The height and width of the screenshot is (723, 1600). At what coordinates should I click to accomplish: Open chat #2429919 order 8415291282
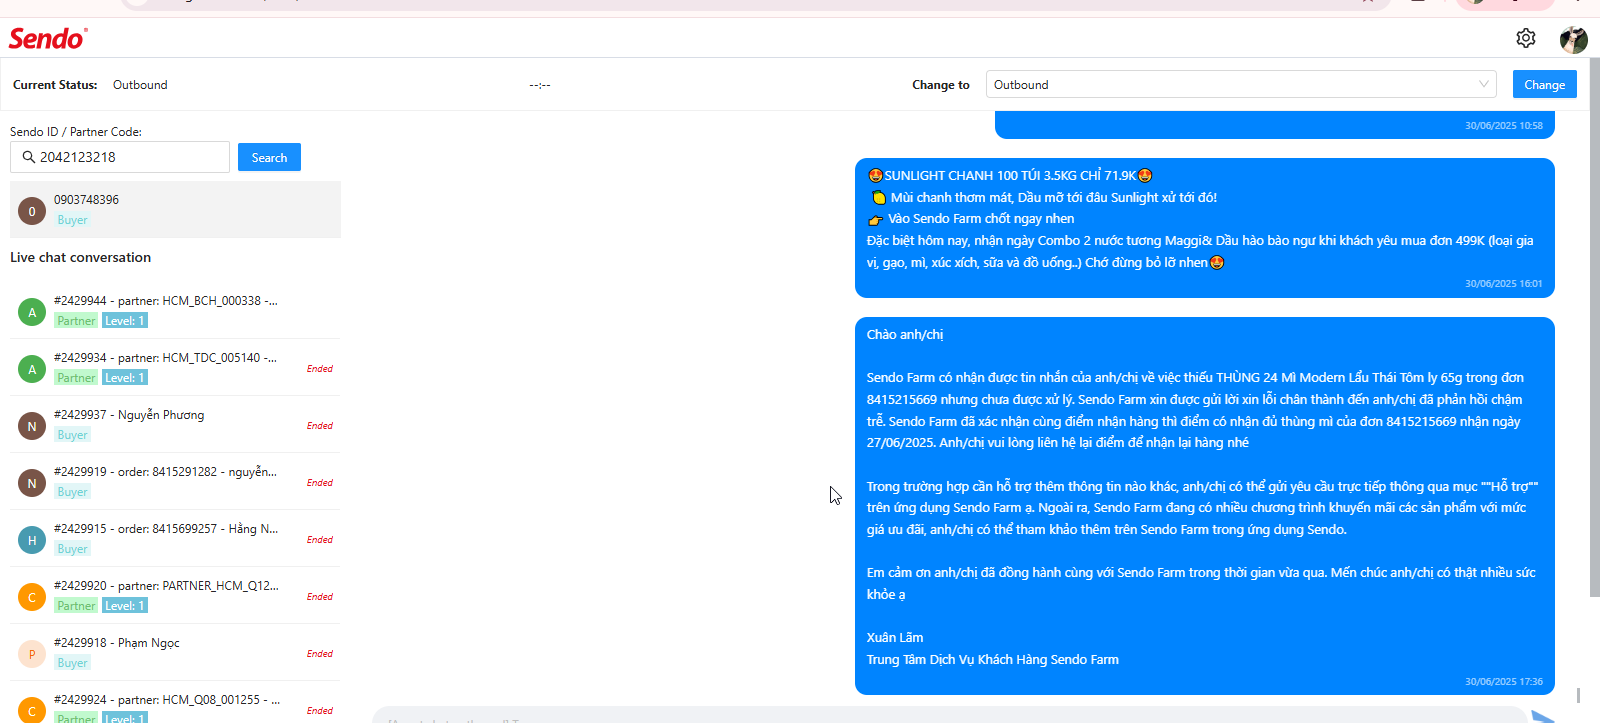175,482
